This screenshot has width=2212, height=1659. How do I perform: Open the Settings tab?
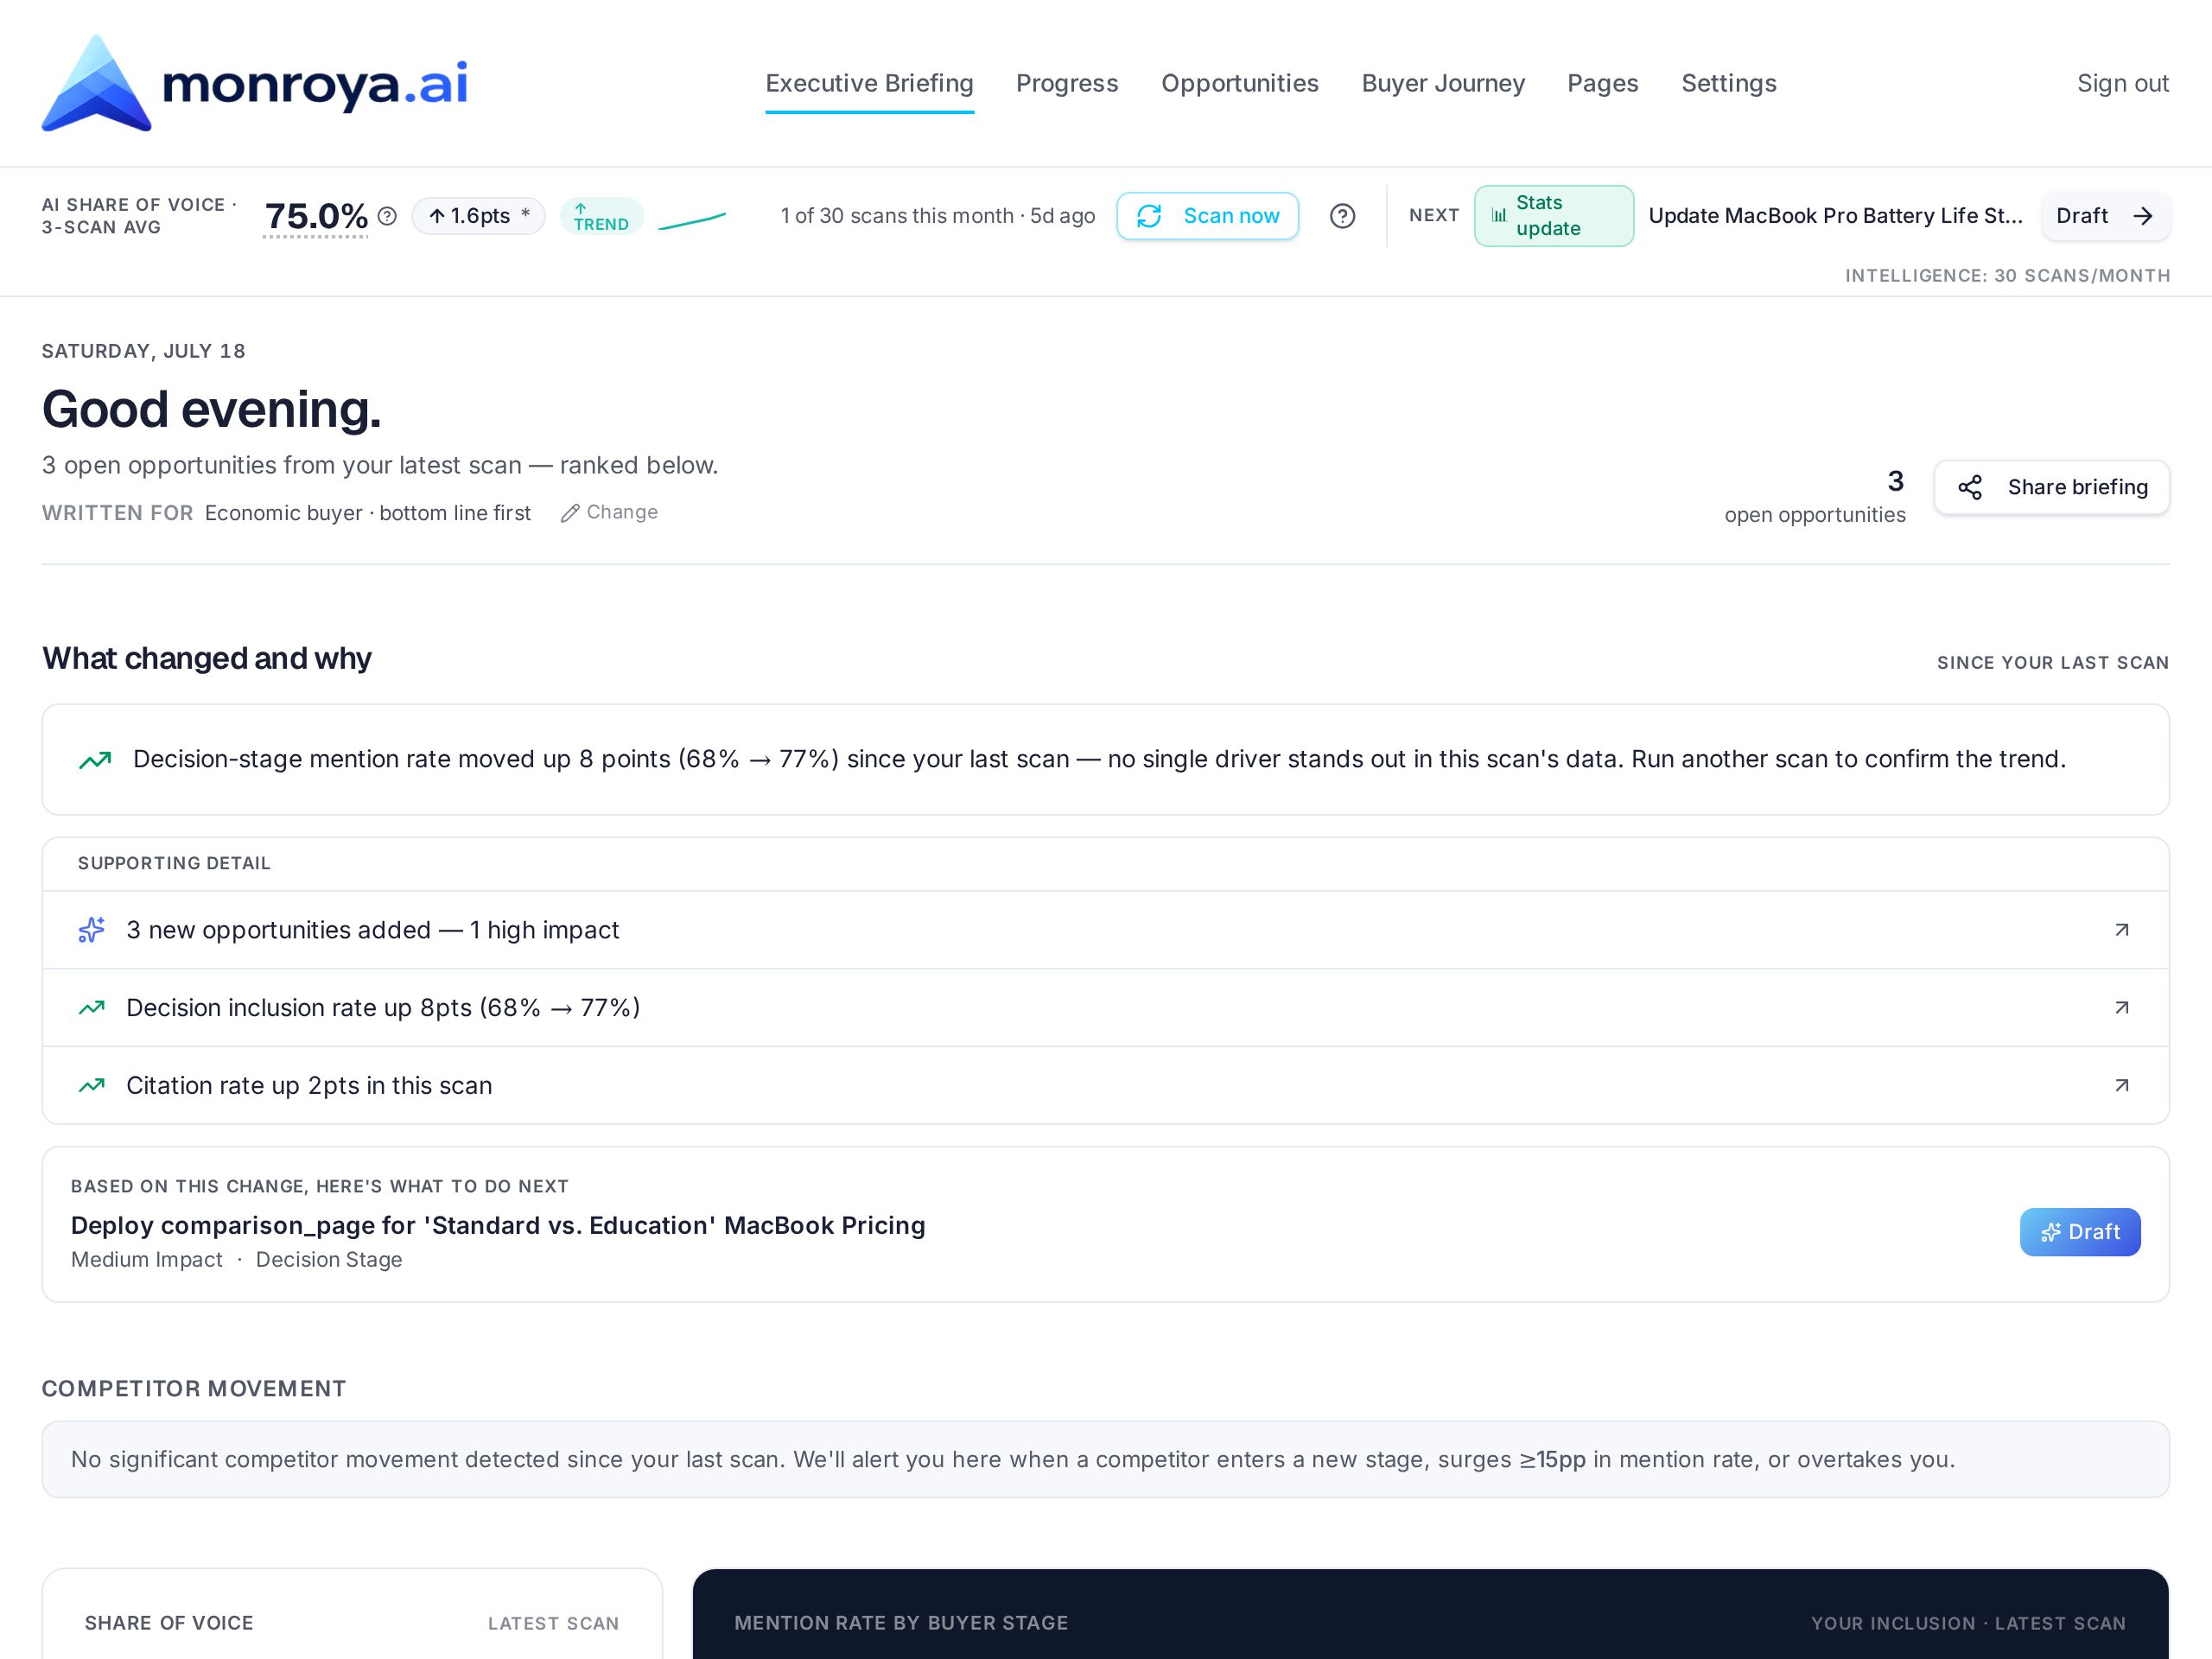pyautogui.click(x=1728, y=83)
